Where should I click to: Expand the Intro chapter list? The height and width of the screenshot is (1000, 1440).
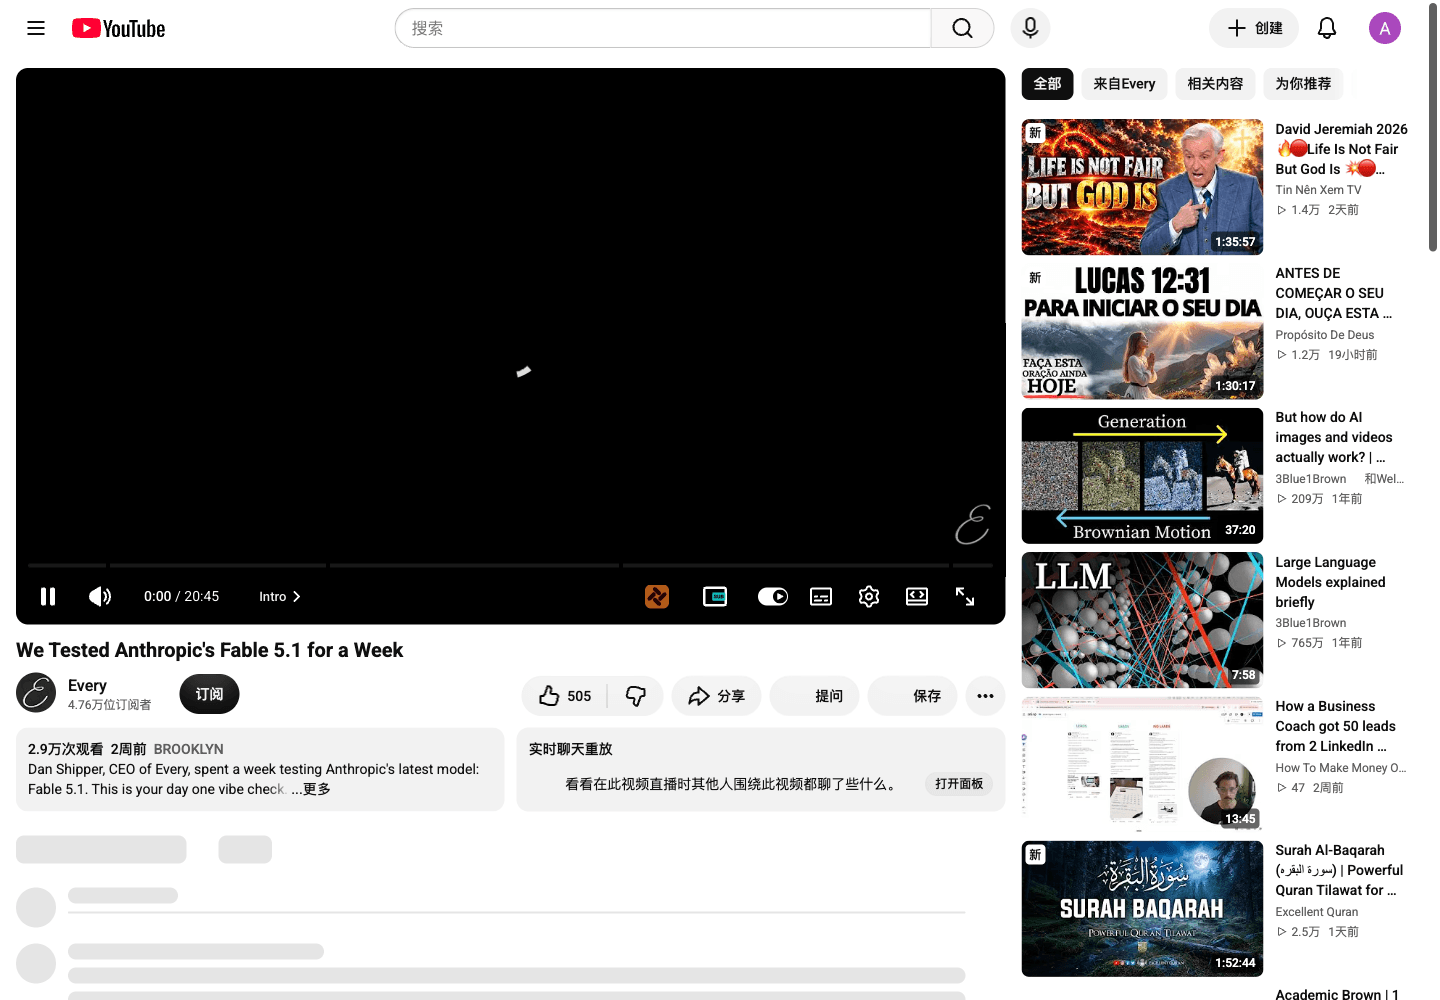pos(280,596)
